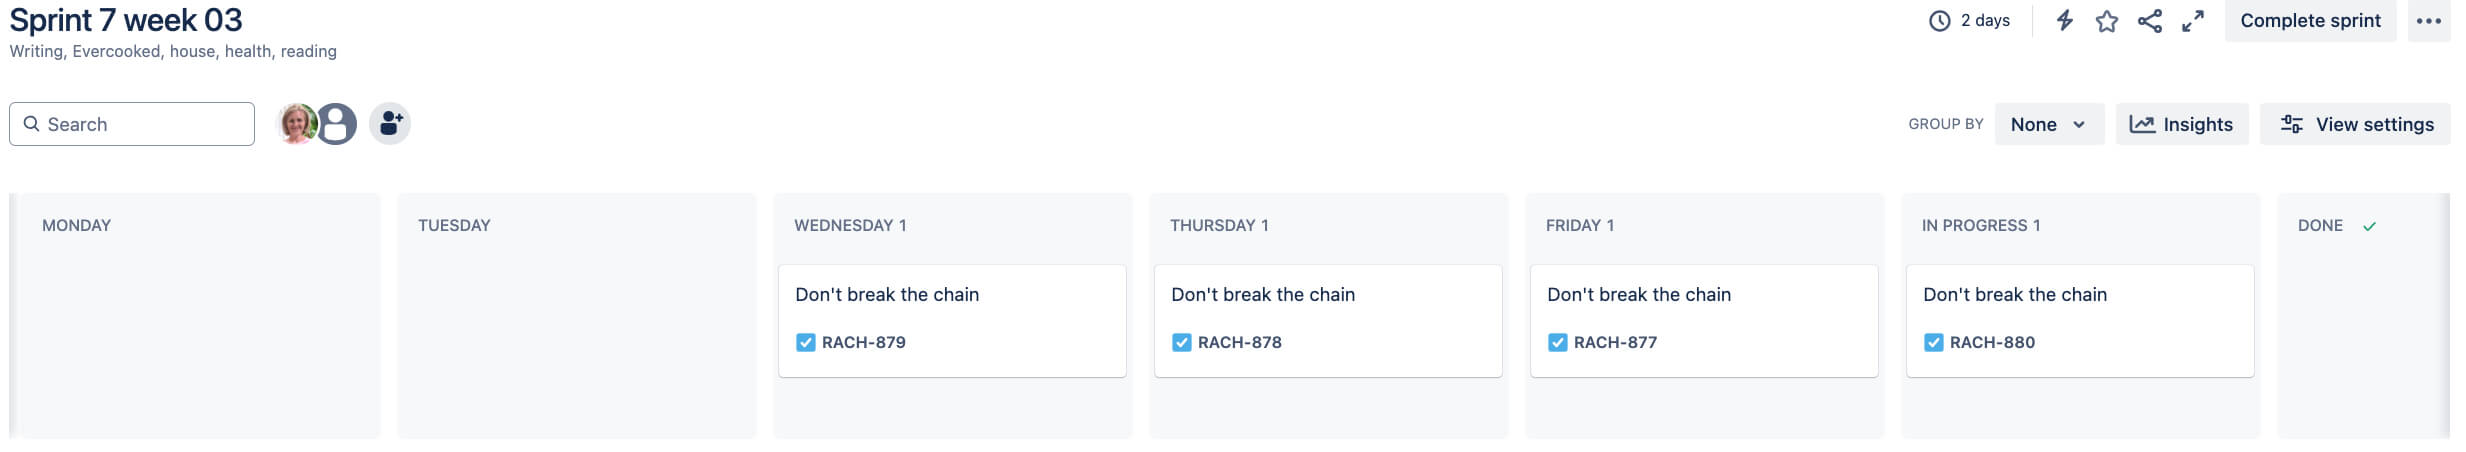Open the RACH-877 issue key link

pyautogui.click(x=1615, y=342)
